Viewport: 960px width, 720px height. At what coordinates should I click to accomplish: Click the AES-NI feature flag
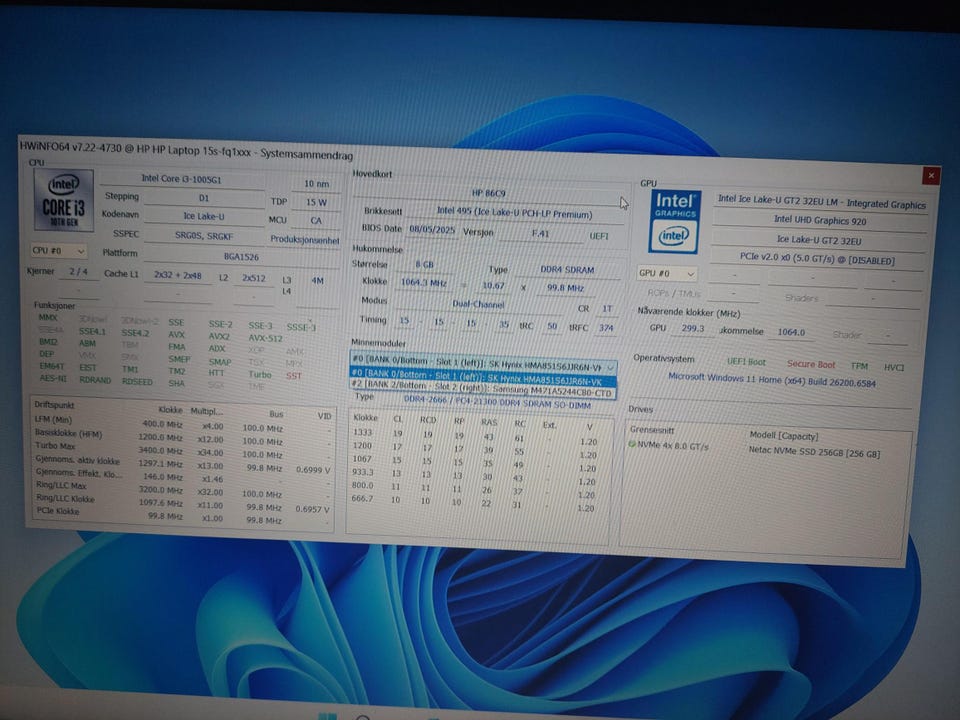point(53,378)
